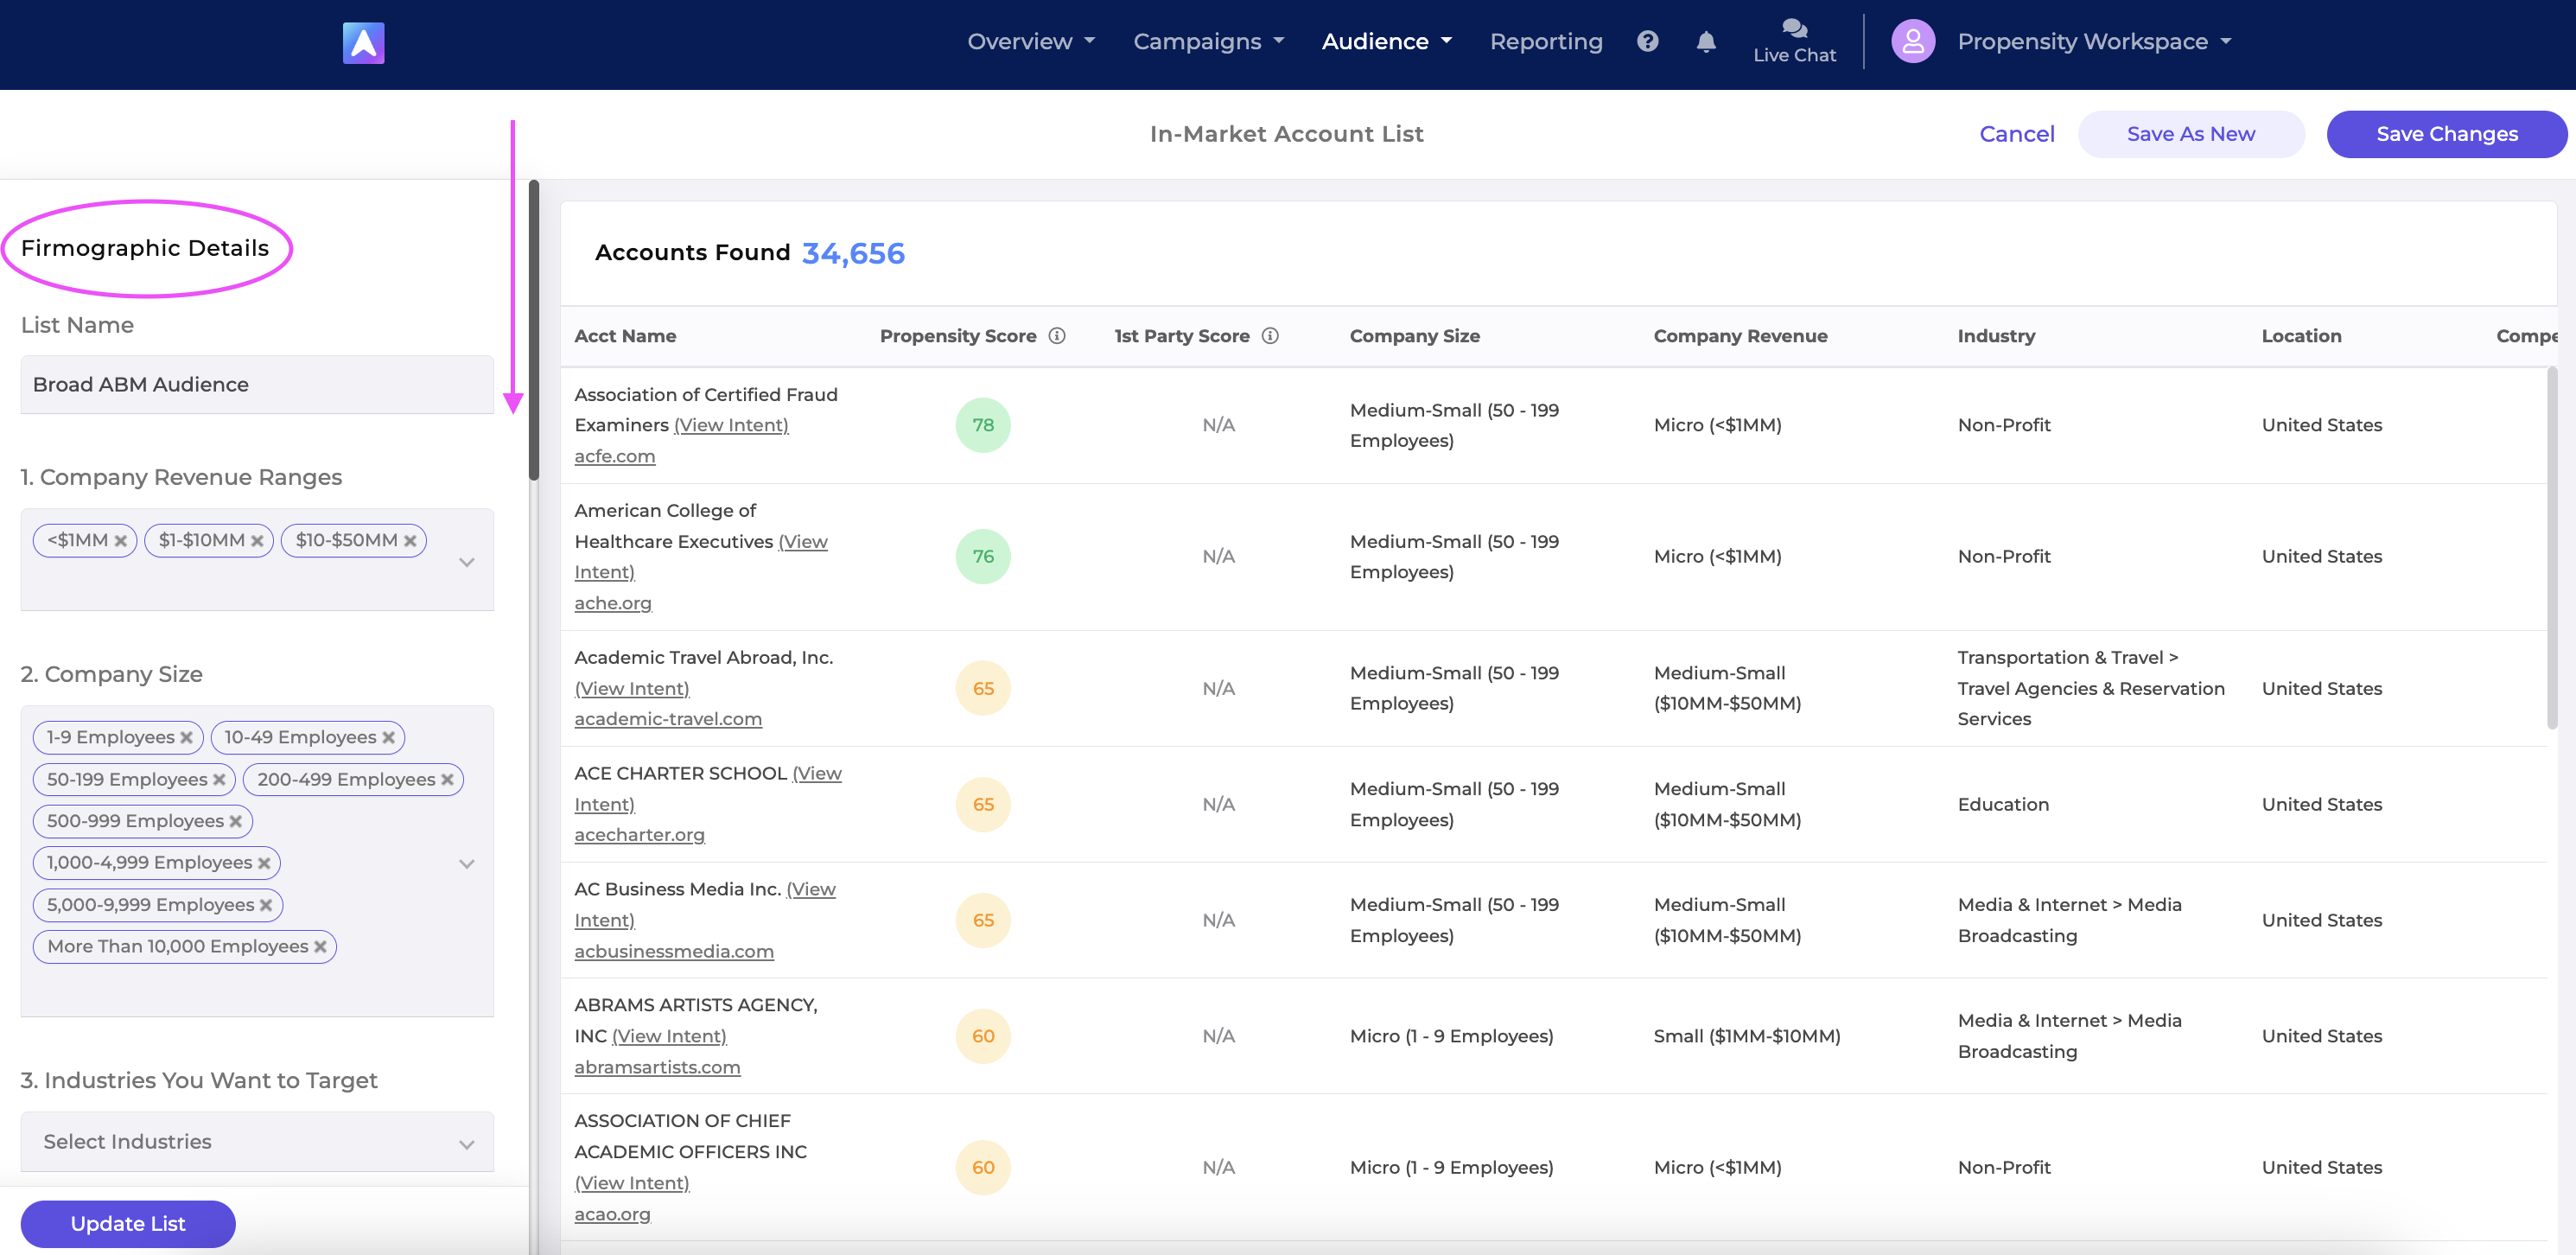This screenshot has height=1255, width=2576.
Task: Click the Cancel link
Action: tap(2016, 134)
